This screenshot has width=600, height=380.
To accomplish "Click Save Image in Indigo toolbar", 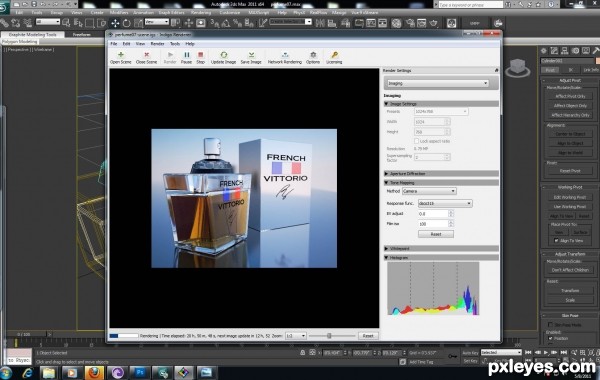I will (251, 57).
